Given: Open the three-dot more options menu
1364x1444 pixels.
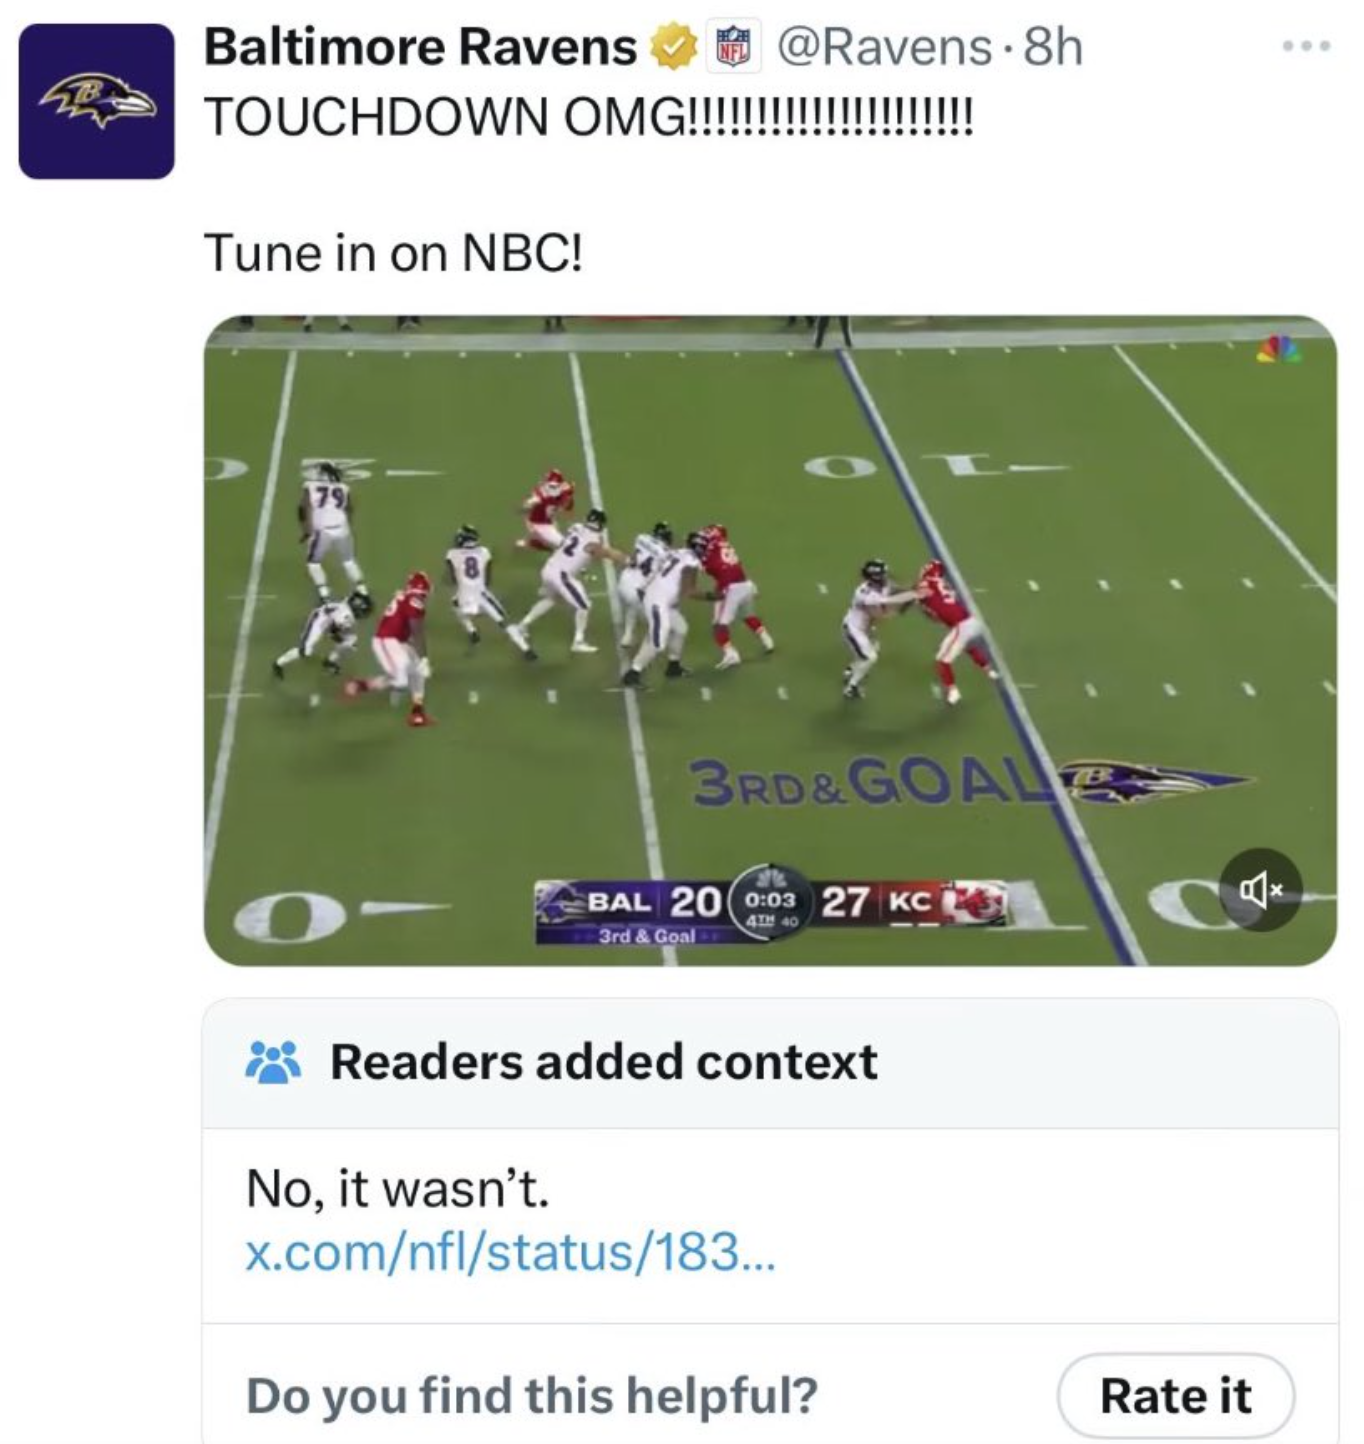Looking at the screenshot, I should pos(1308,46).
